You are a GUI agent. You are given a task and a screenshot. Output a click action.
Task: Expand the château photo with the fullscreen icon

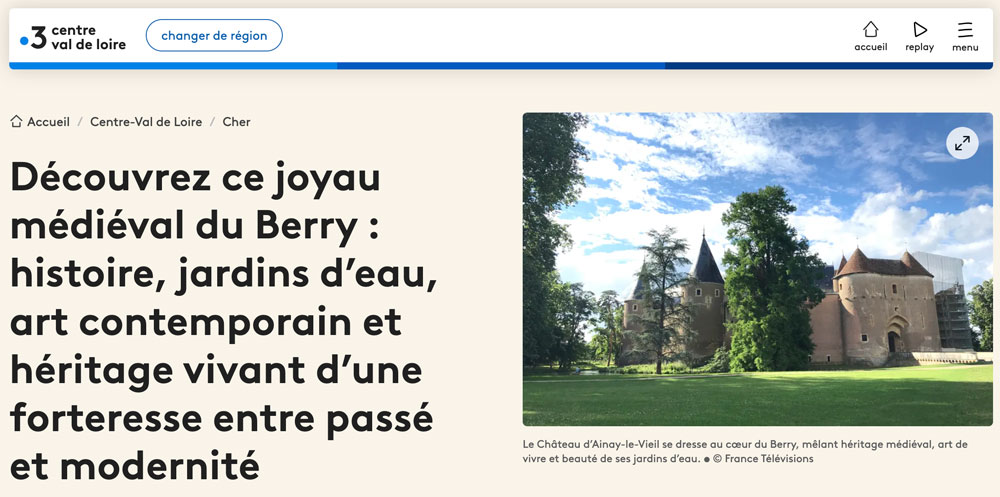[x=962, y=143]
